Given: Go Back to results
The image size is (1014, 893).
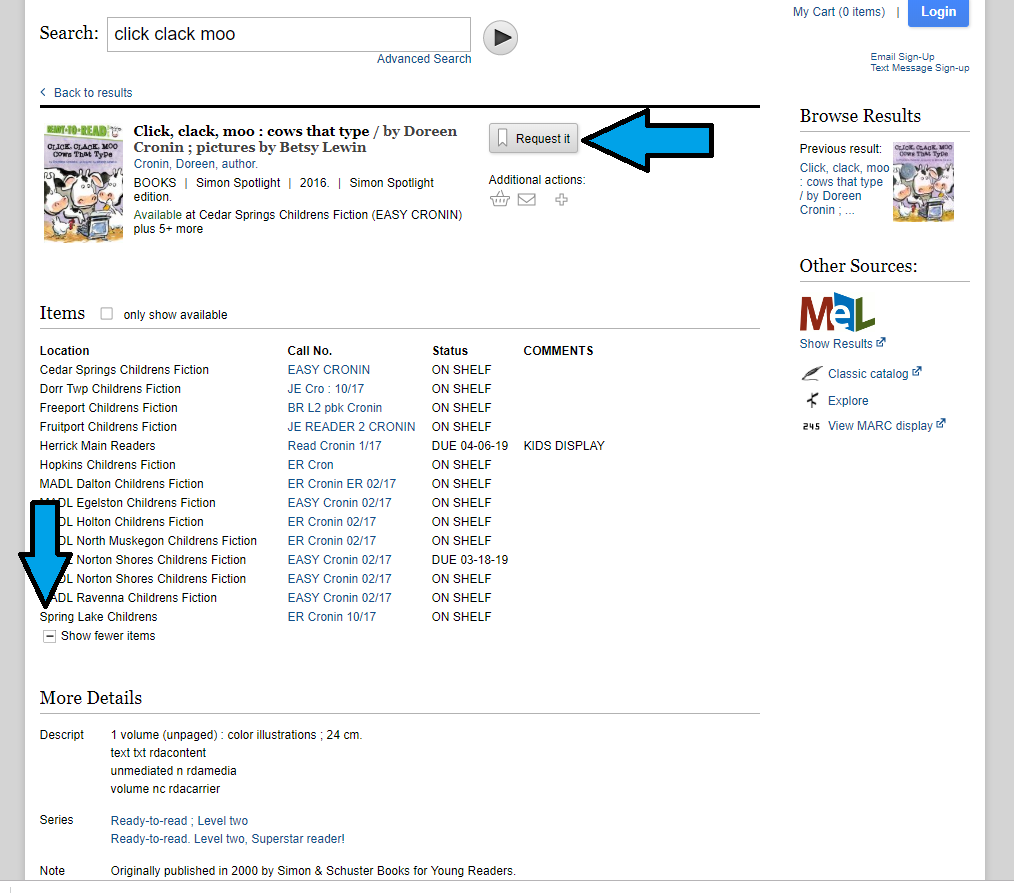Looking at the screenshot, I should [92, 92].
